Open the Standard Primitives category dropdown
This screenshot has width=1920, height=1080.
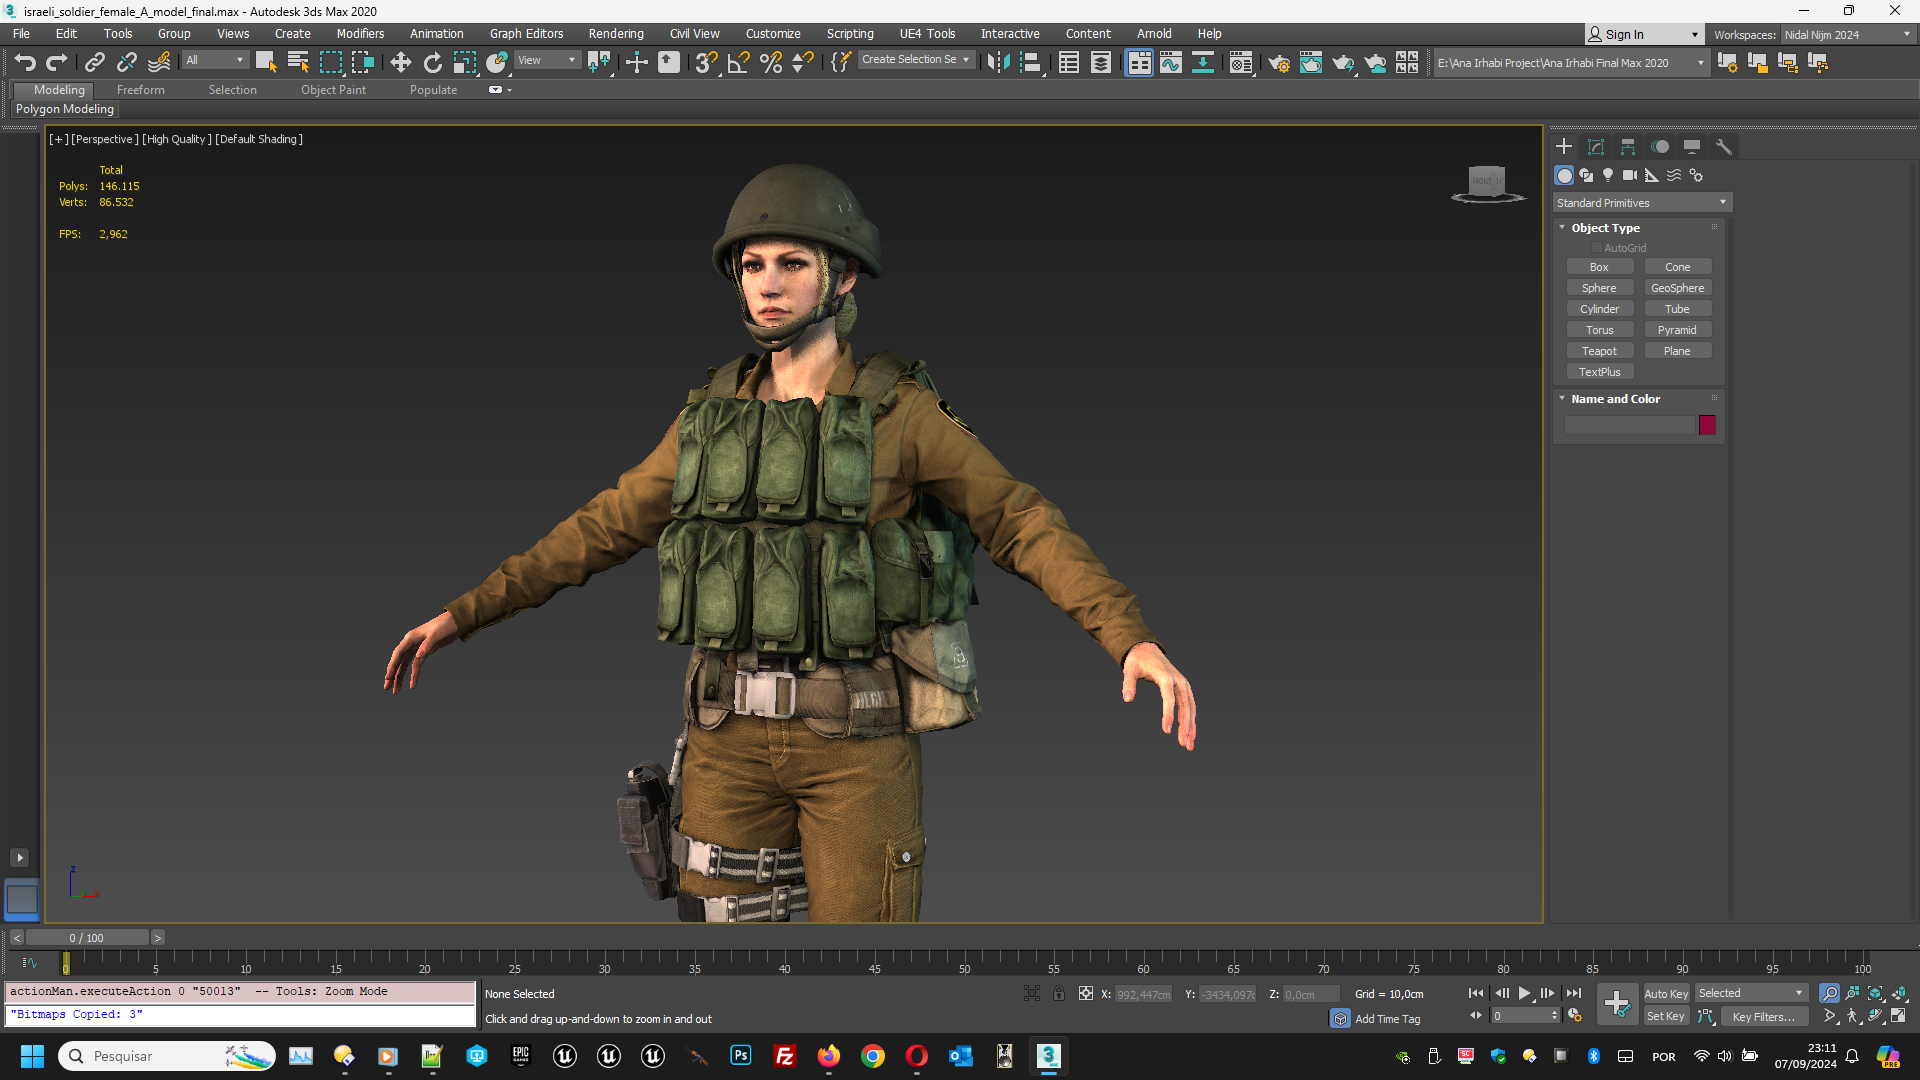1642,203
